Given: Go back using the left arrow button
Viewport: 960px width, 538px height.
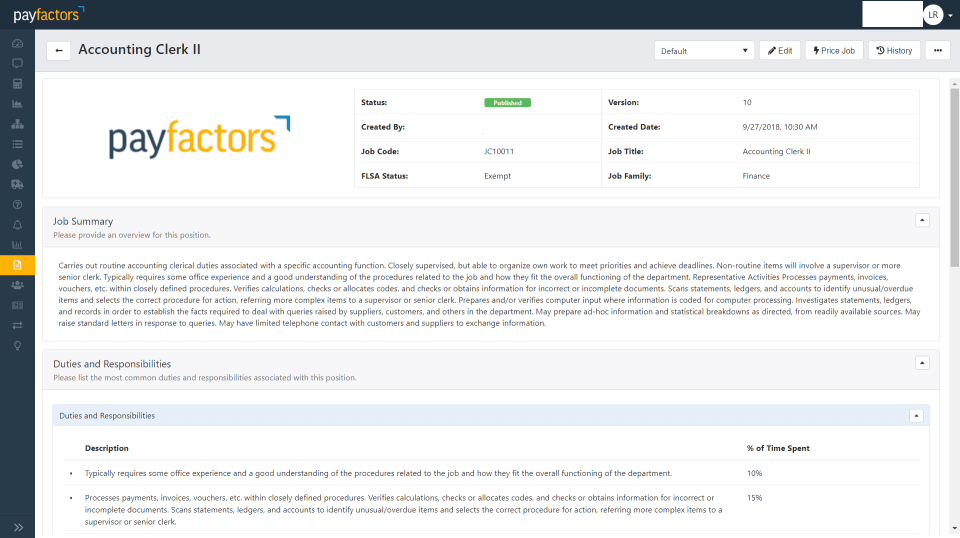Looking at the screenshot, I should [x=59, y=51].
